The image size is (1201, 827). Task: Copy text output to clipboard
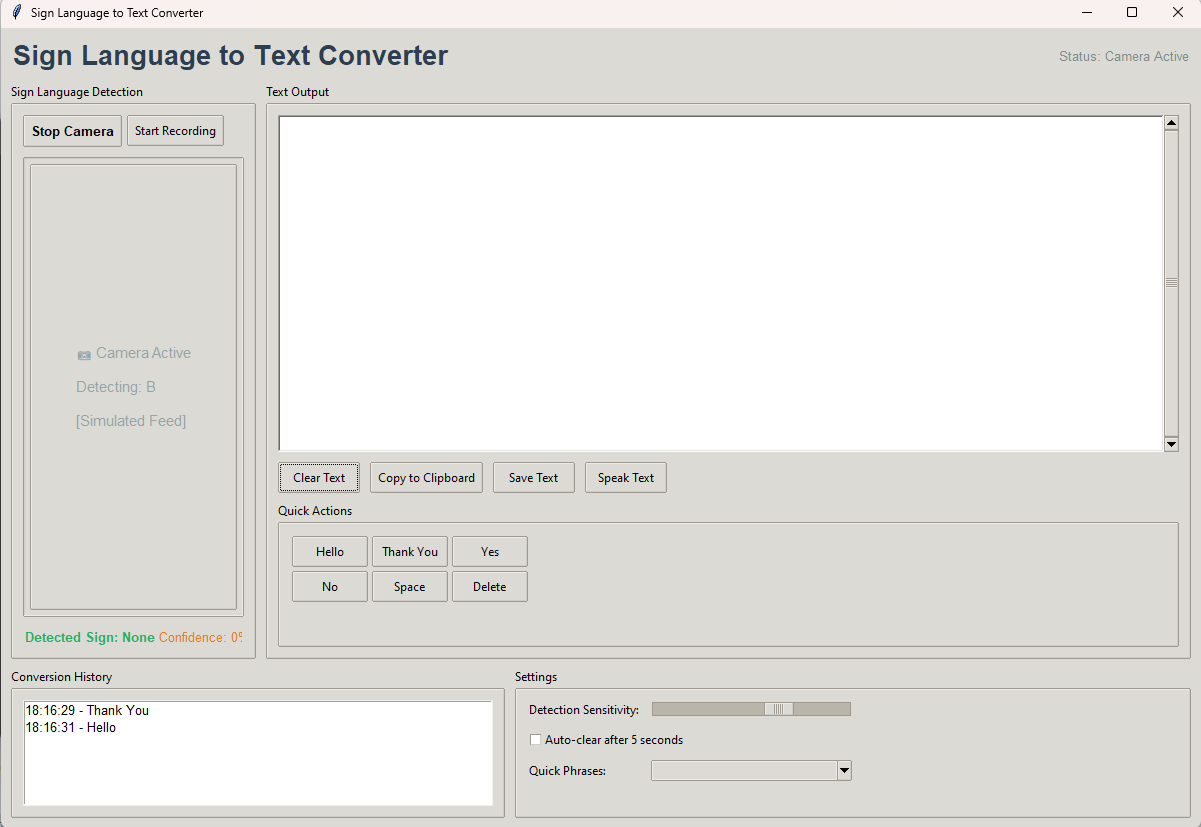[x=426, y=478]
